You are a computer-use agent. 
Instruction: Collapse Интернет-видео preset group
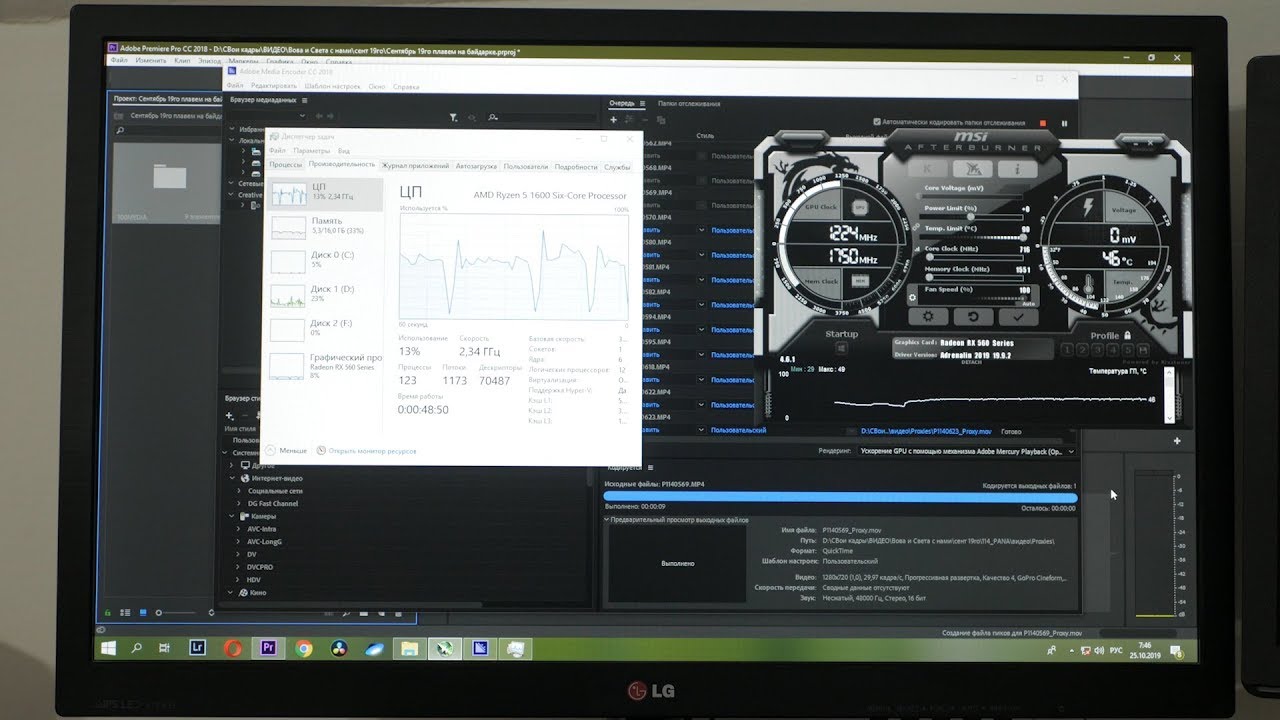click(232, 478)
